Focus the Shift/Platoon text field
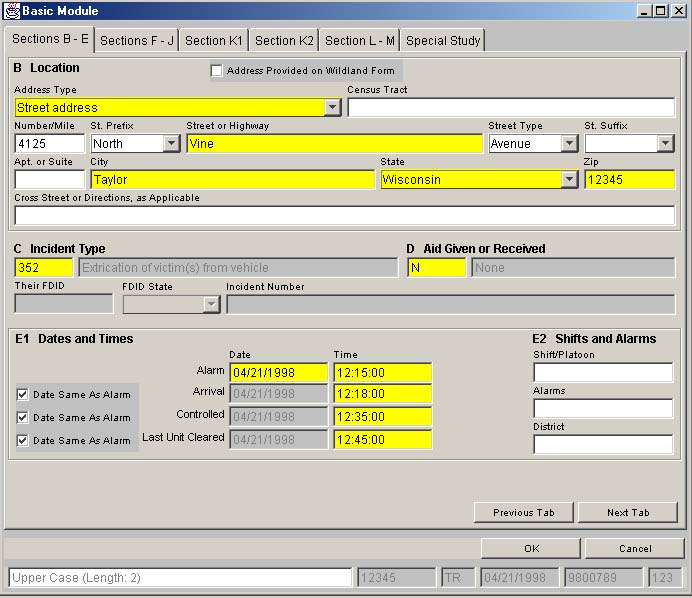 pos(603,372)
